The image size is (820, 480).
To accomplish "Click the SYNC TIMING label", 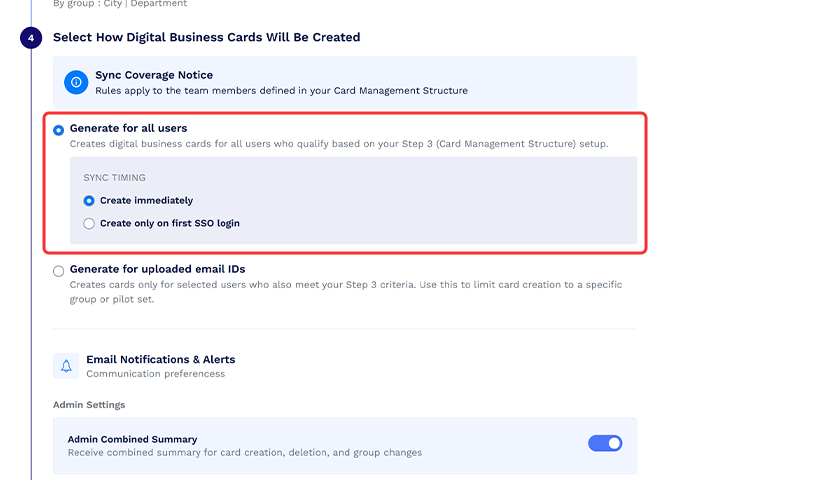I will point(115,178).
